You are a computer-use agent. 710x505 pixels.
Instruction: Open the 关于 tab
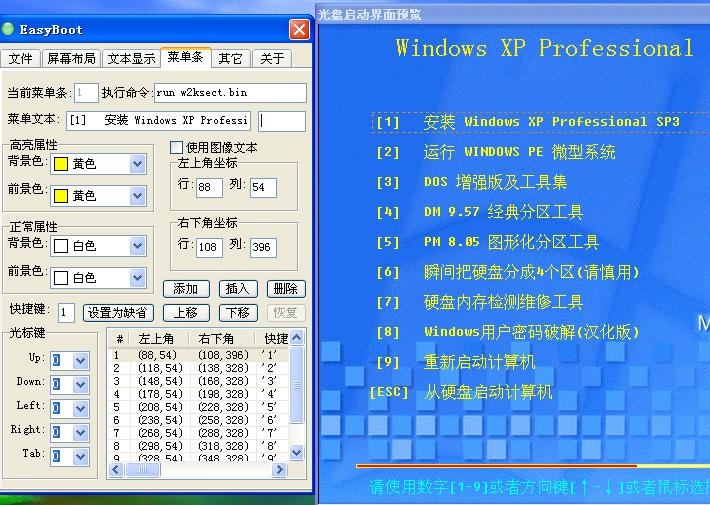[x=272, y=58]
